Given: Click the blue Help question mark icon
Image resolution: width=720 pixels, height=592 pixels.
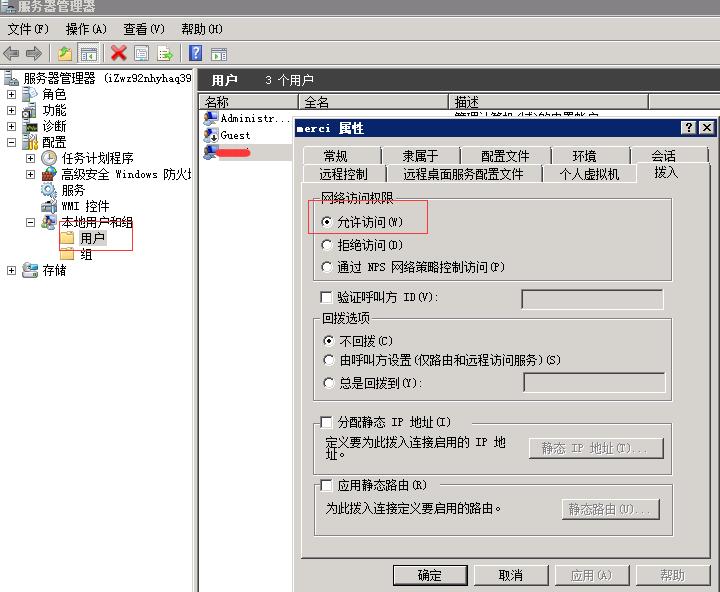Looking at the screenshot, I should [x=195, y=53].
